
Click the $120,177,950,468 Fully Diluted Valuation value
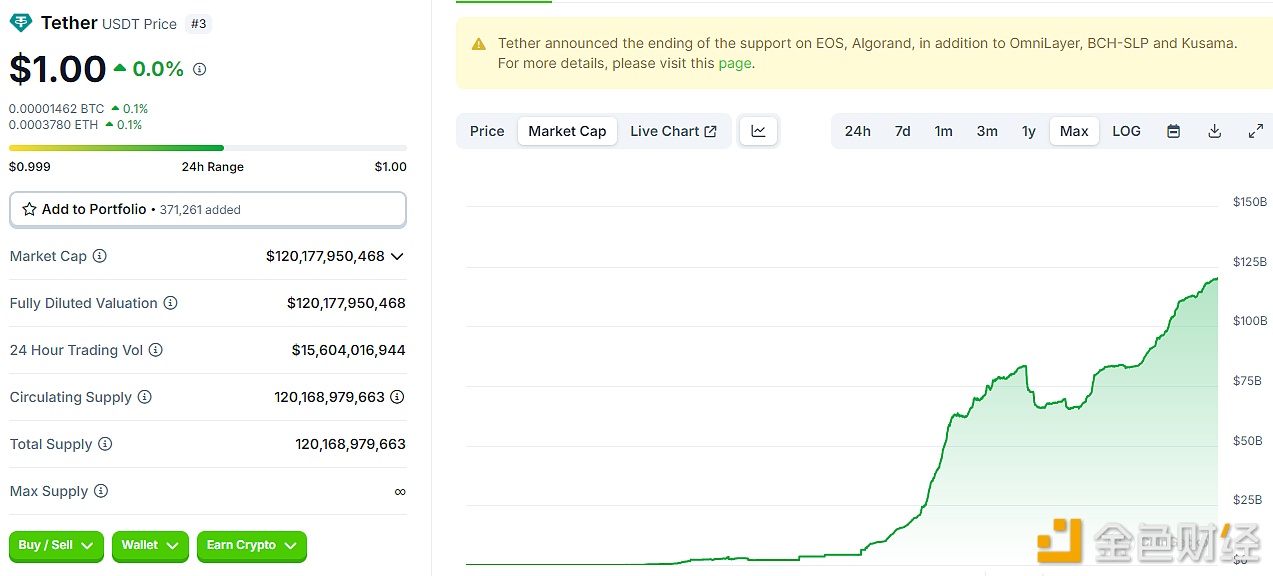pyautogui.click(x=346, y=303)
